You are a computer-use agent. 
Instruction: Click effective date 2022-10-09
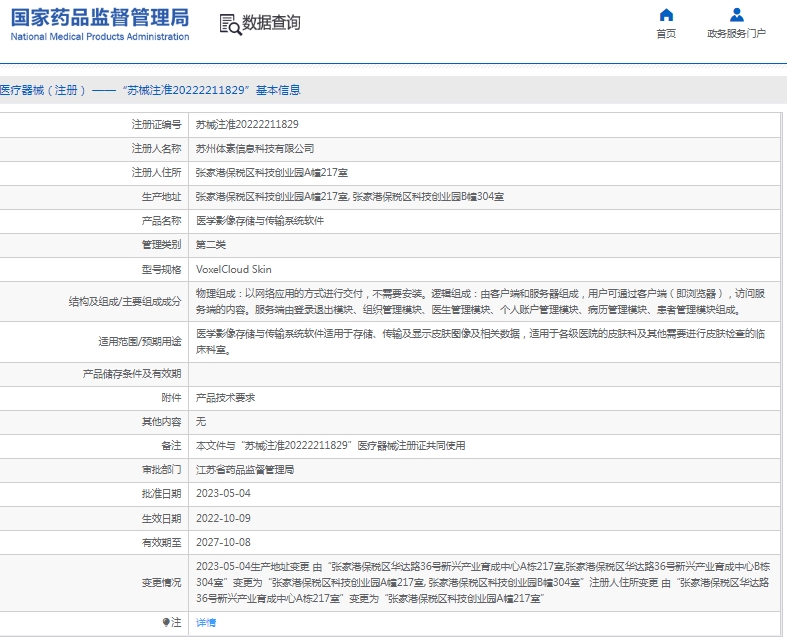[x=223, y=519]
